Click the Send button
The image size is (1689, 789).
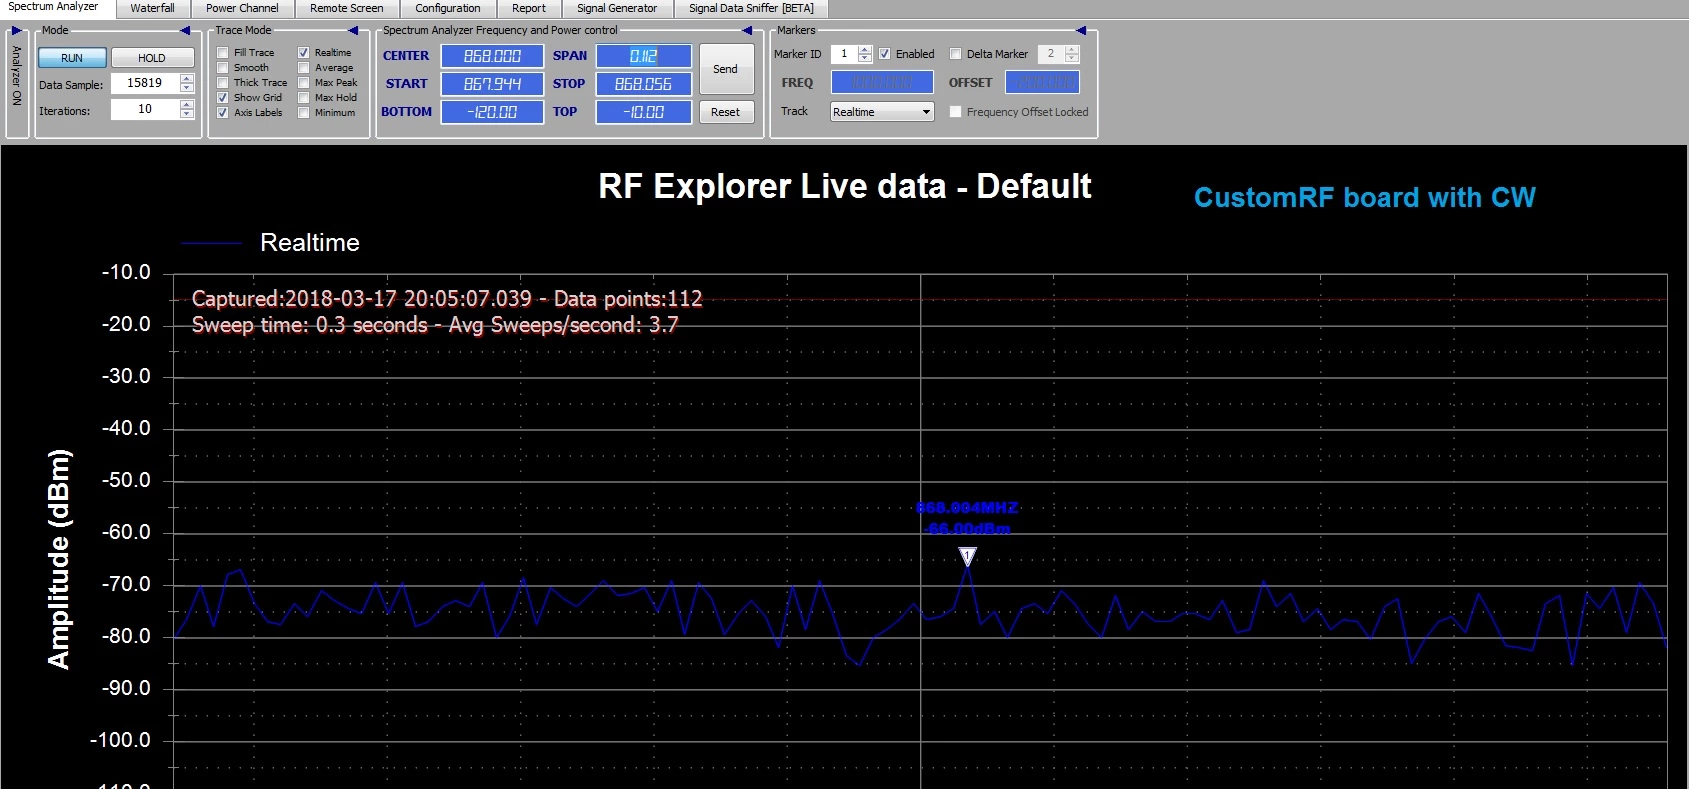tap(726, 69)
